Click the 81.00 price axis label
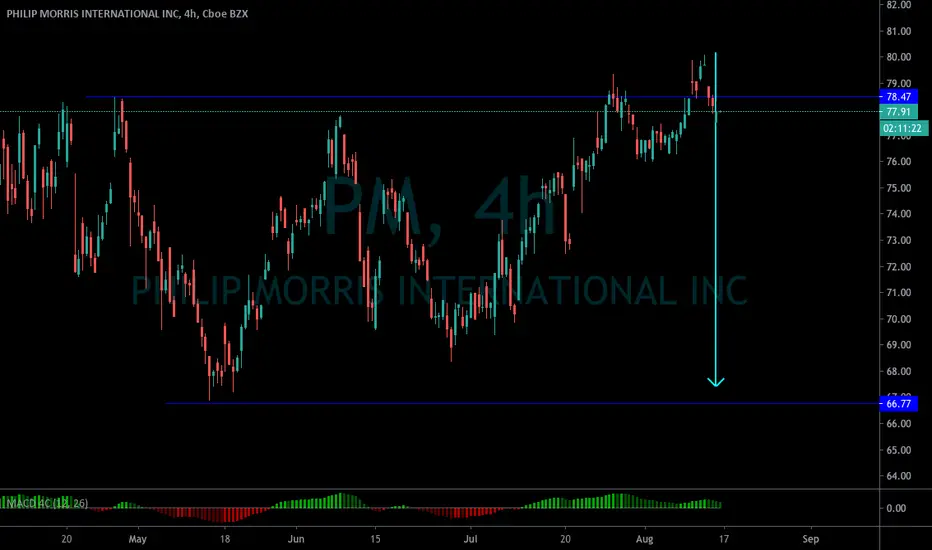The height and width of the screenshot is (550, 932). click(x=898, y=31)
